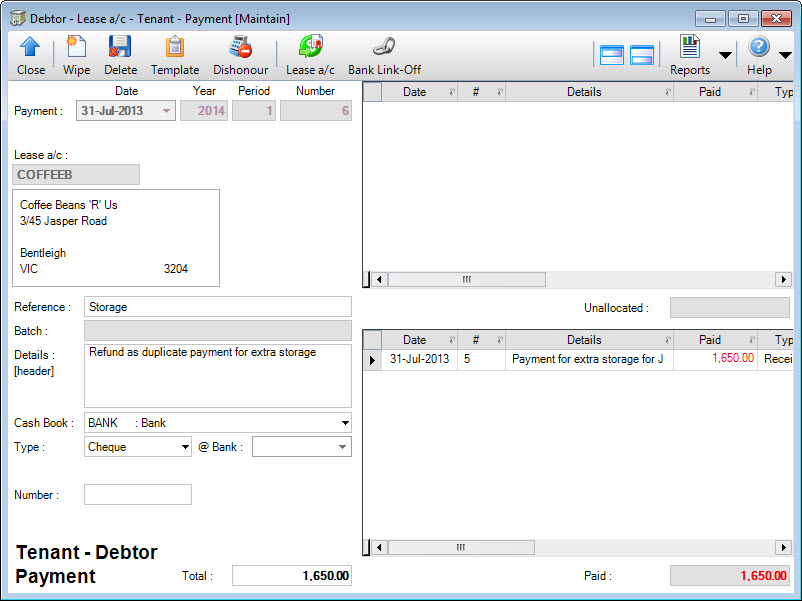Click the # cell showing 5
The width and height of the screenshot is (802, 601).
point(481,360)
